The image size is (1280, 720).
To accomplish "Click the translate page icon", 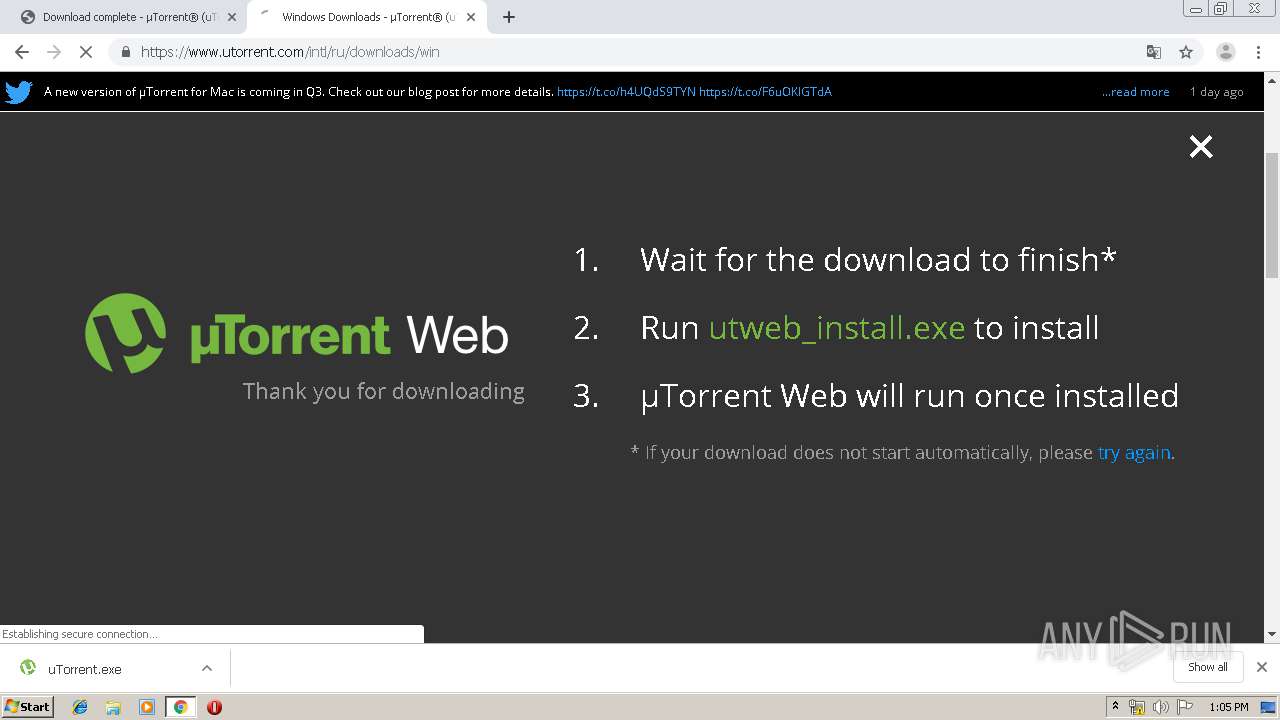I will (1154, 52).
